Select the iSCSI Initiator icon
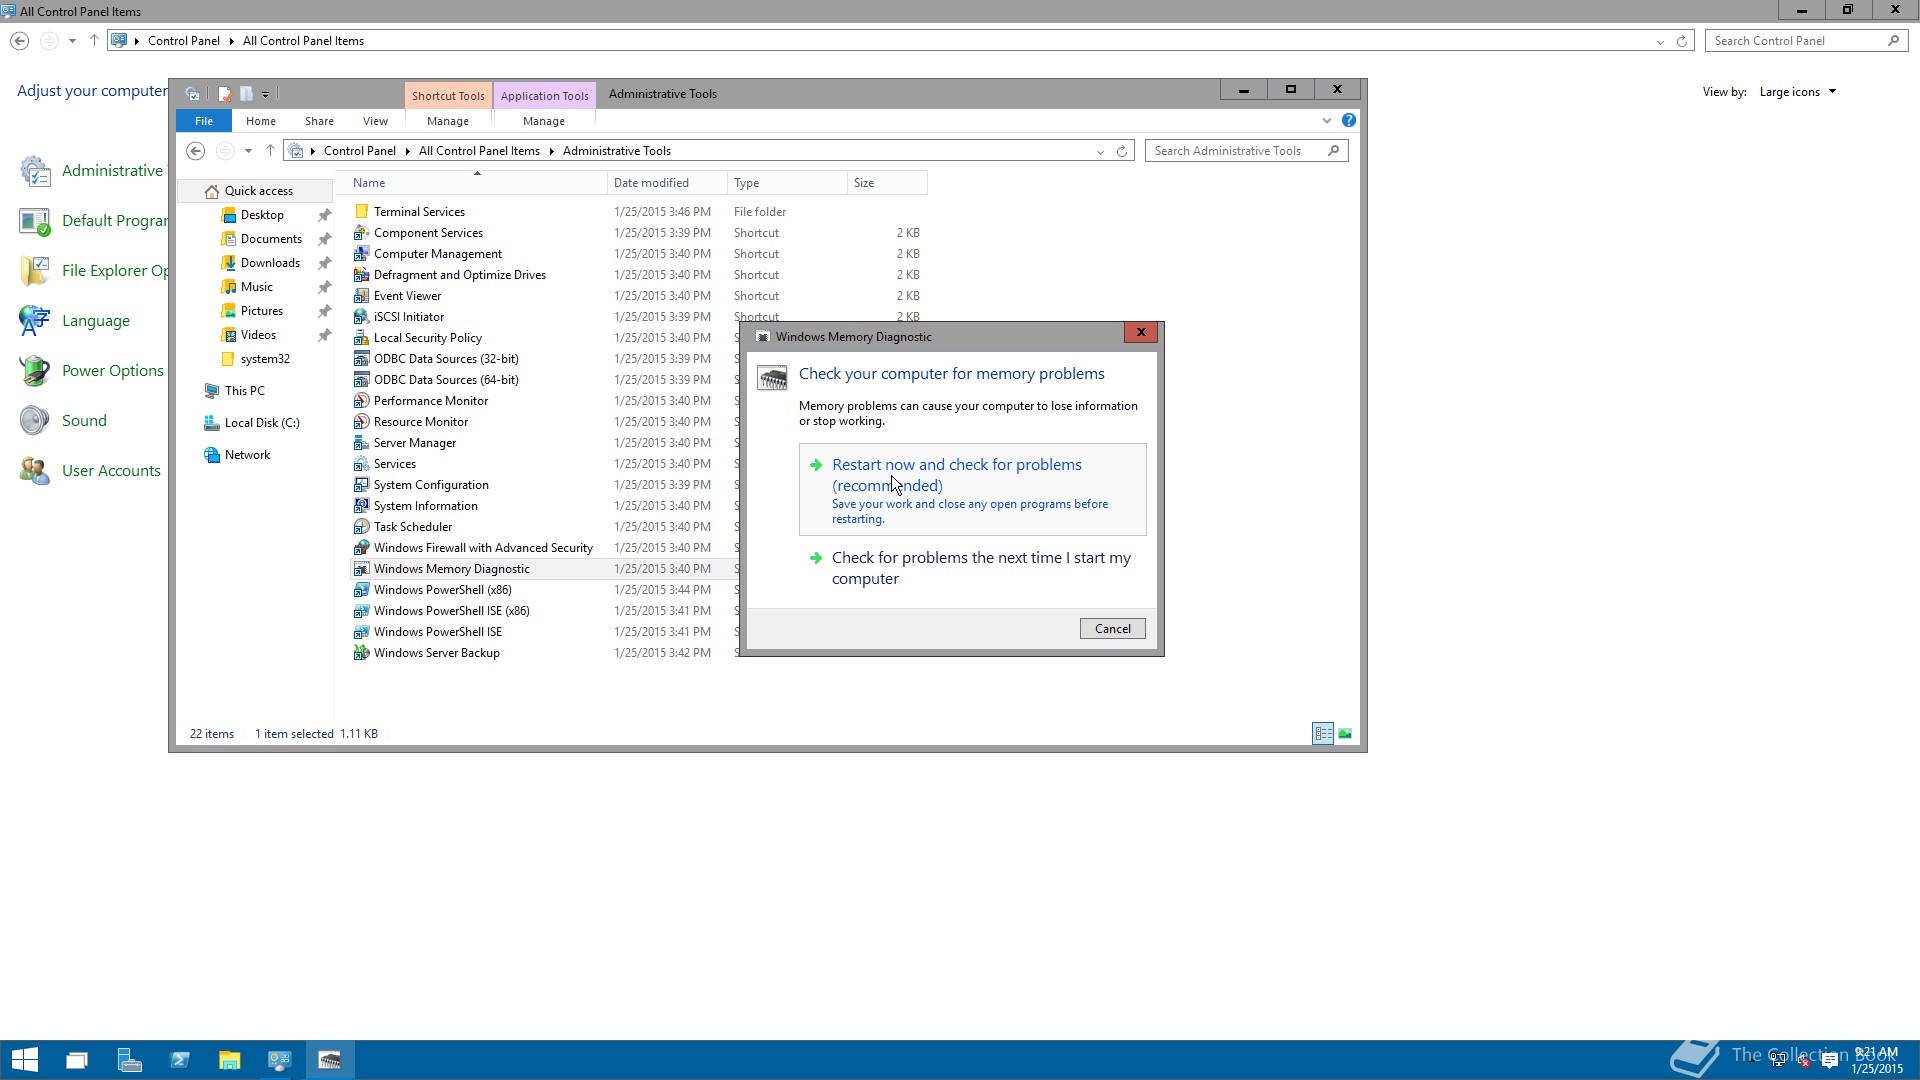The height and width of the screenshot is (1080, 1920). (361, 317)
